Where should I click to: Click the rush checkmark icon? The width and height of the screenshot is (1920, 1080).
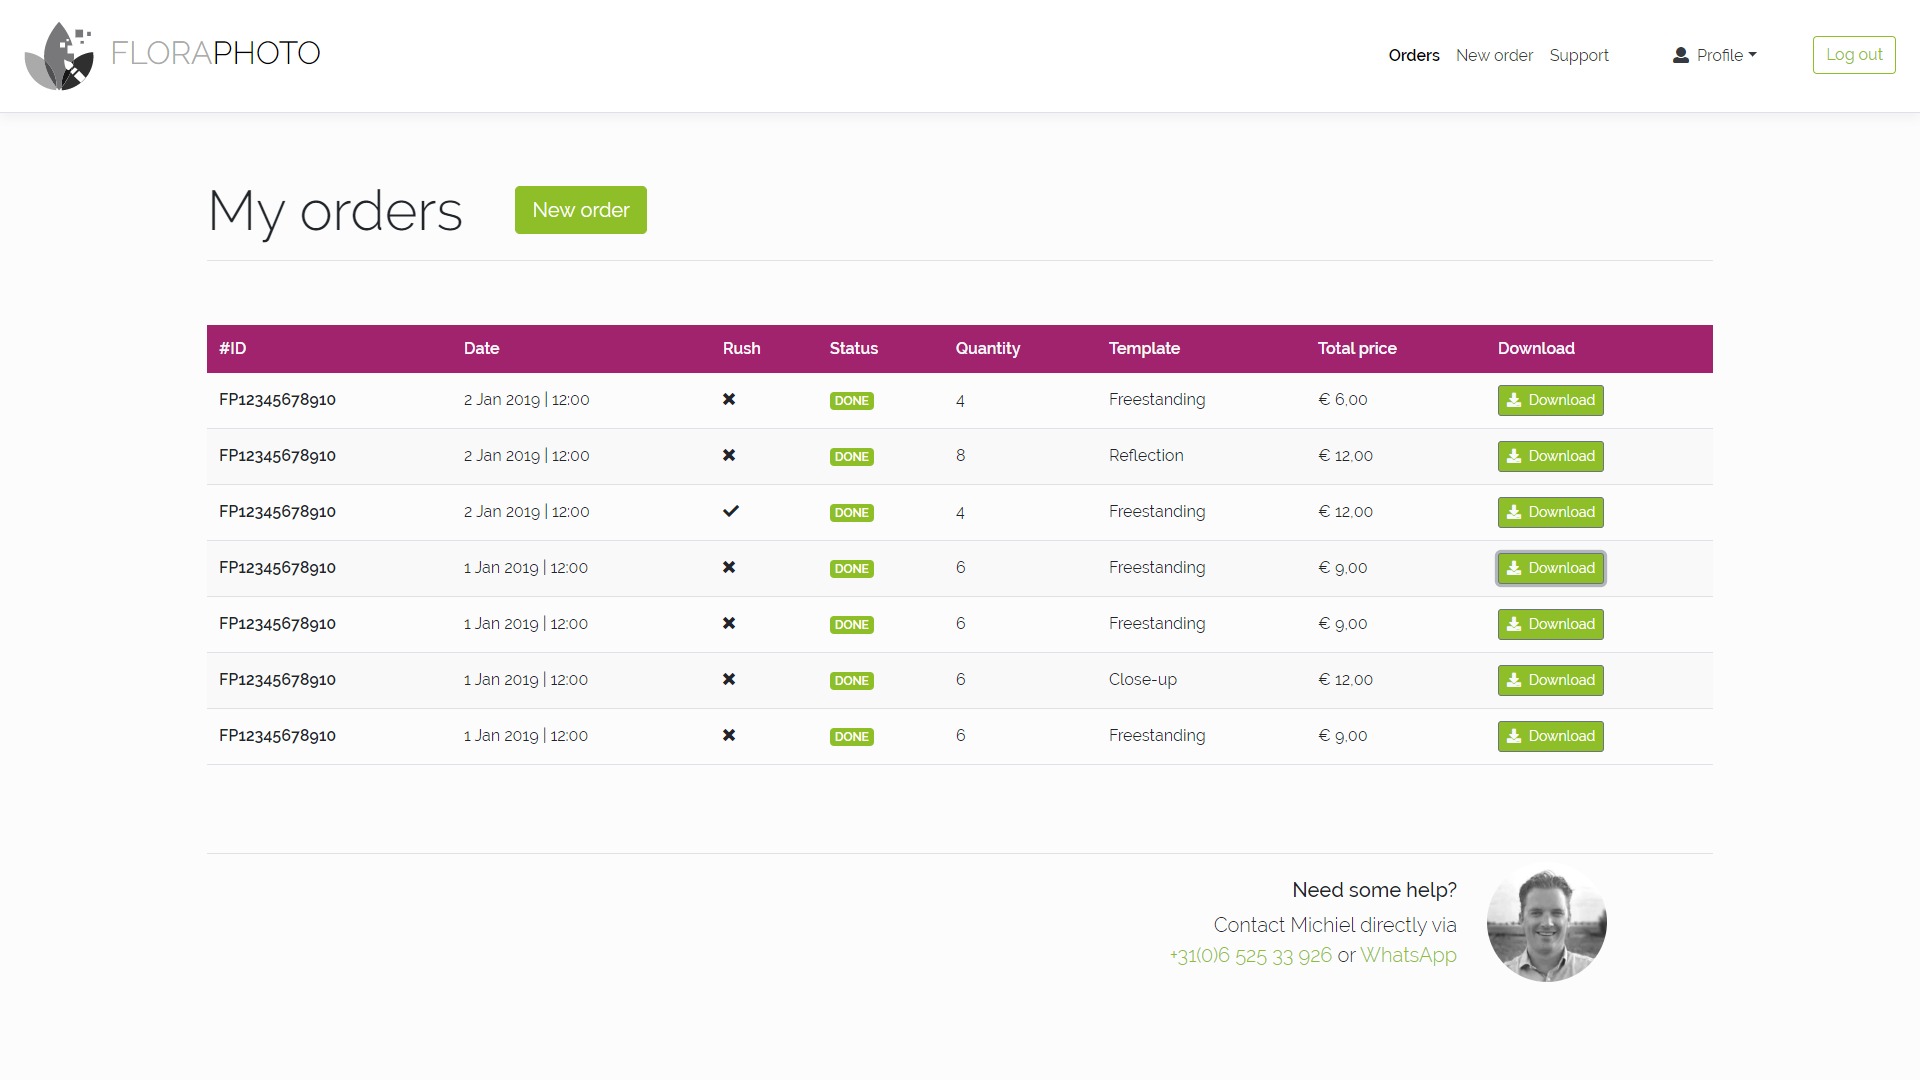pyautogui.click(x=731, y=512)
